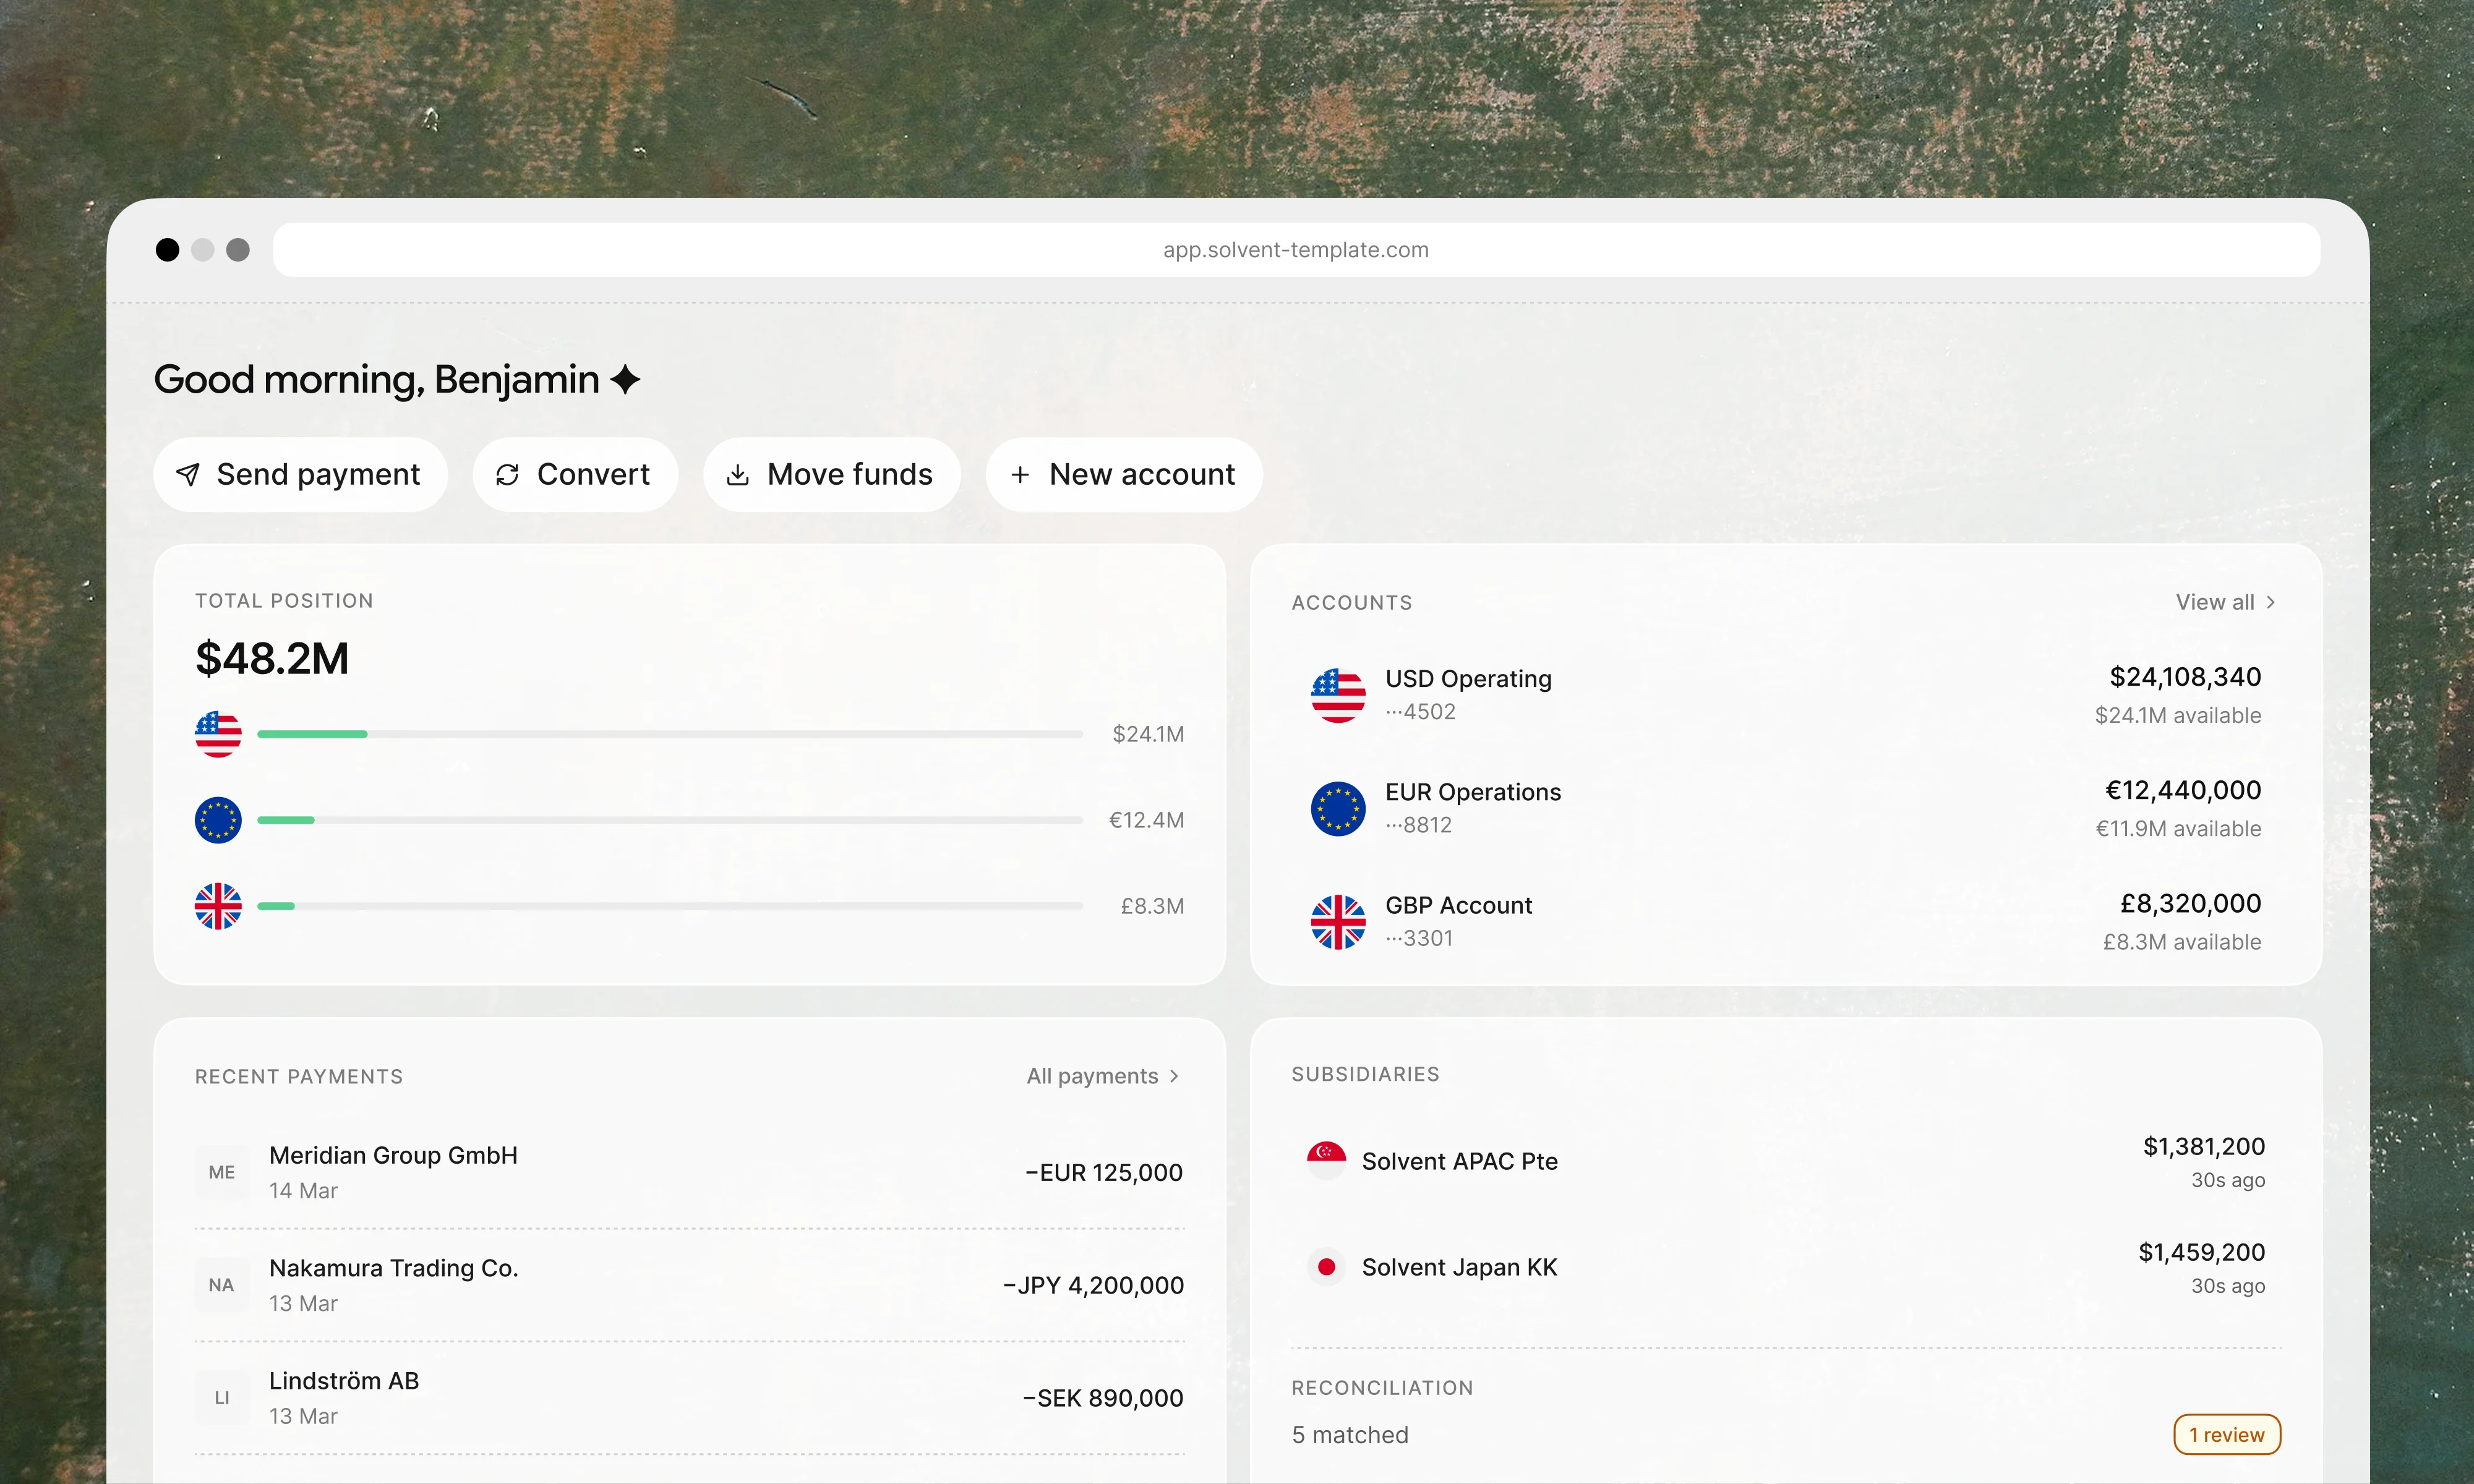This screenshot has height=1484, width=2474.
Task: Click the $1,459,200 subsidiary balance
Action: coord(2202,1253)
